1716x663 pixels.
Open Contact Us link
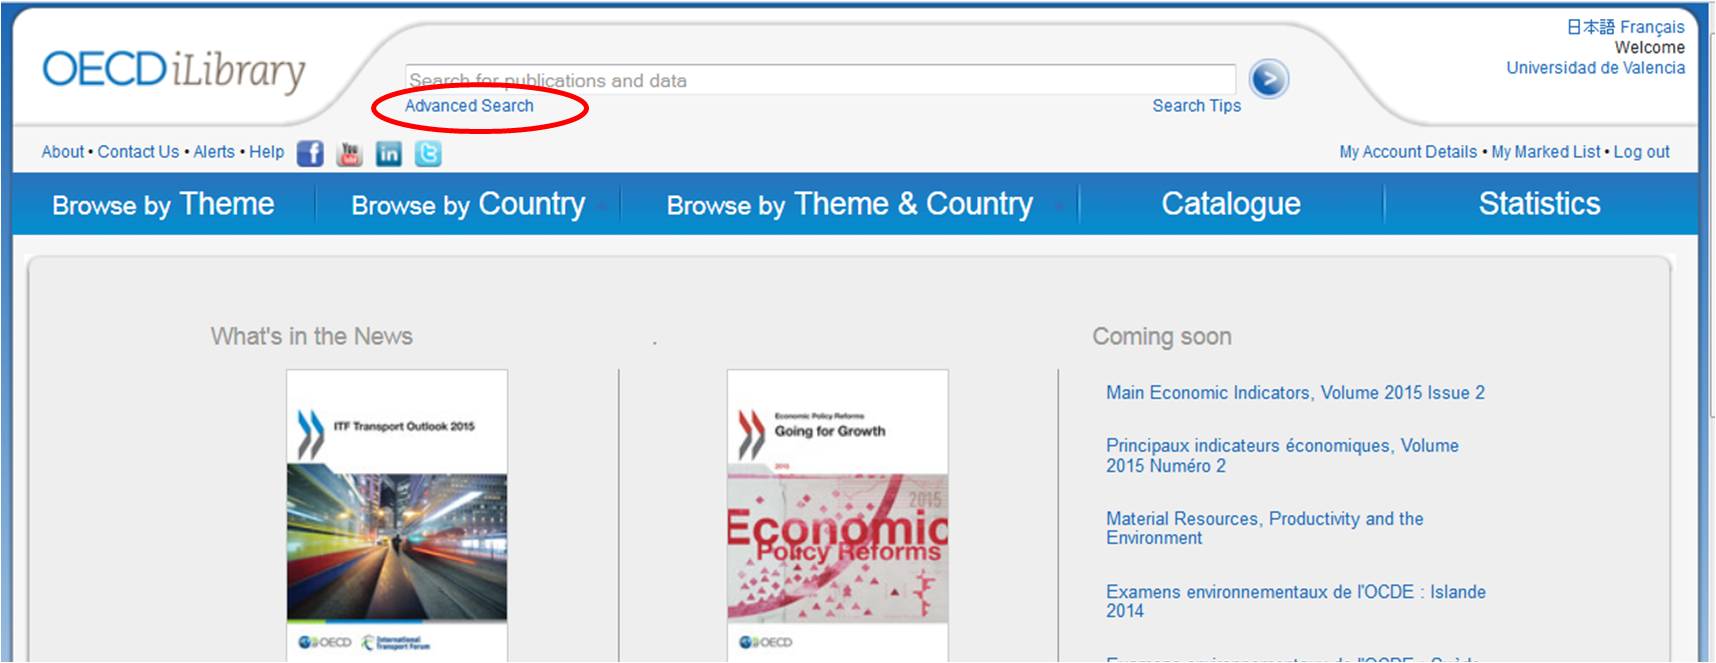pyautogui.click(x=138, y=152)
